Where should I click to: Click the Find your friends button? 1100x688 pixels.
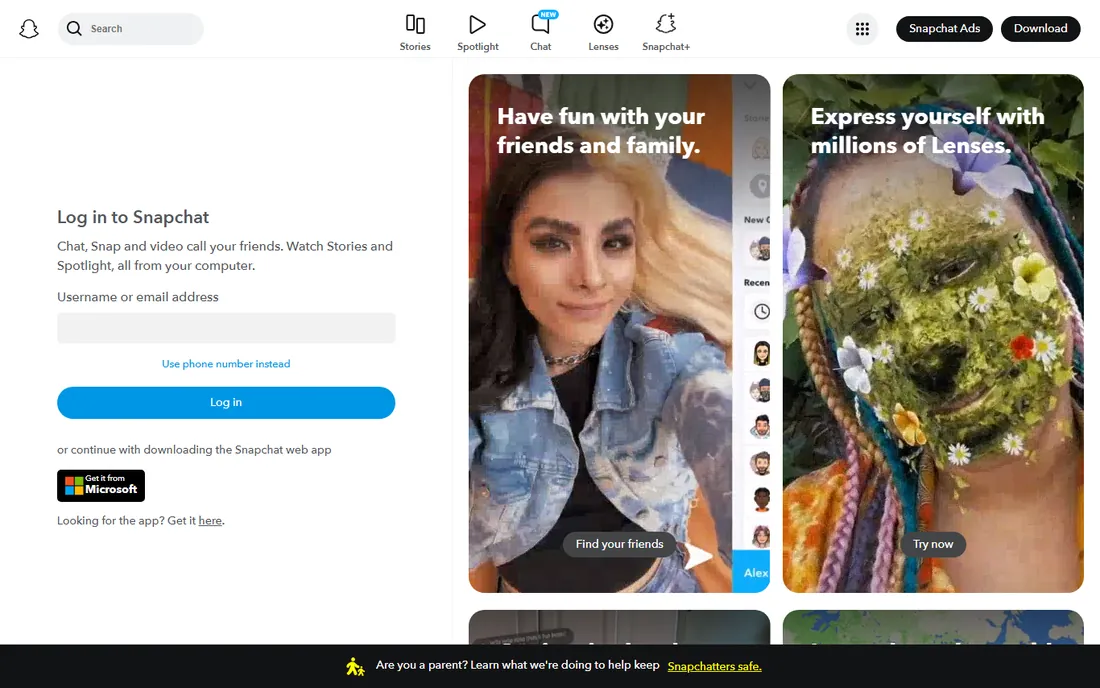click(619, 544)
